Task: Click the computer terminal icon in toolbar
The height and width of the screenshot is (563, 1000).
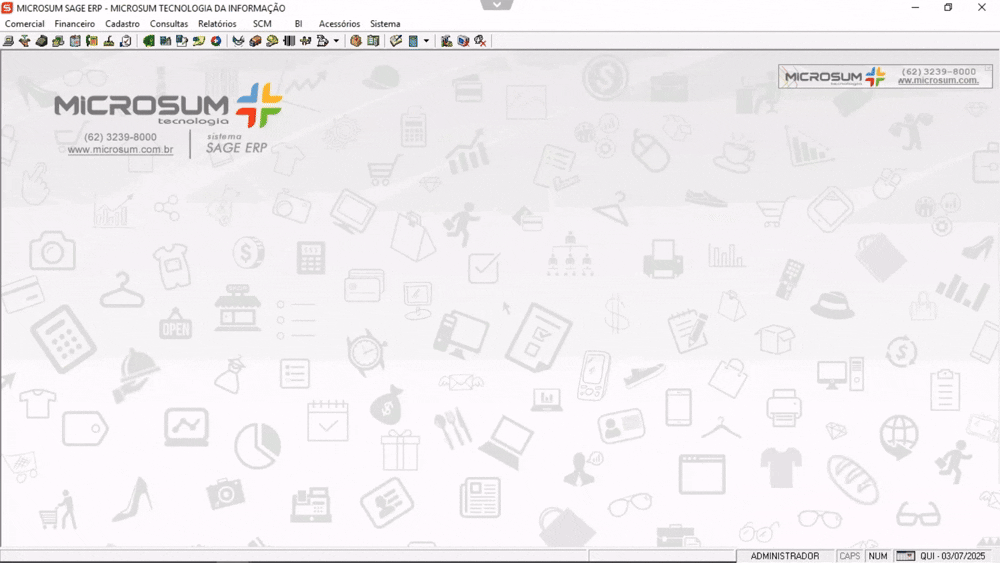Action: click(8, 41)
